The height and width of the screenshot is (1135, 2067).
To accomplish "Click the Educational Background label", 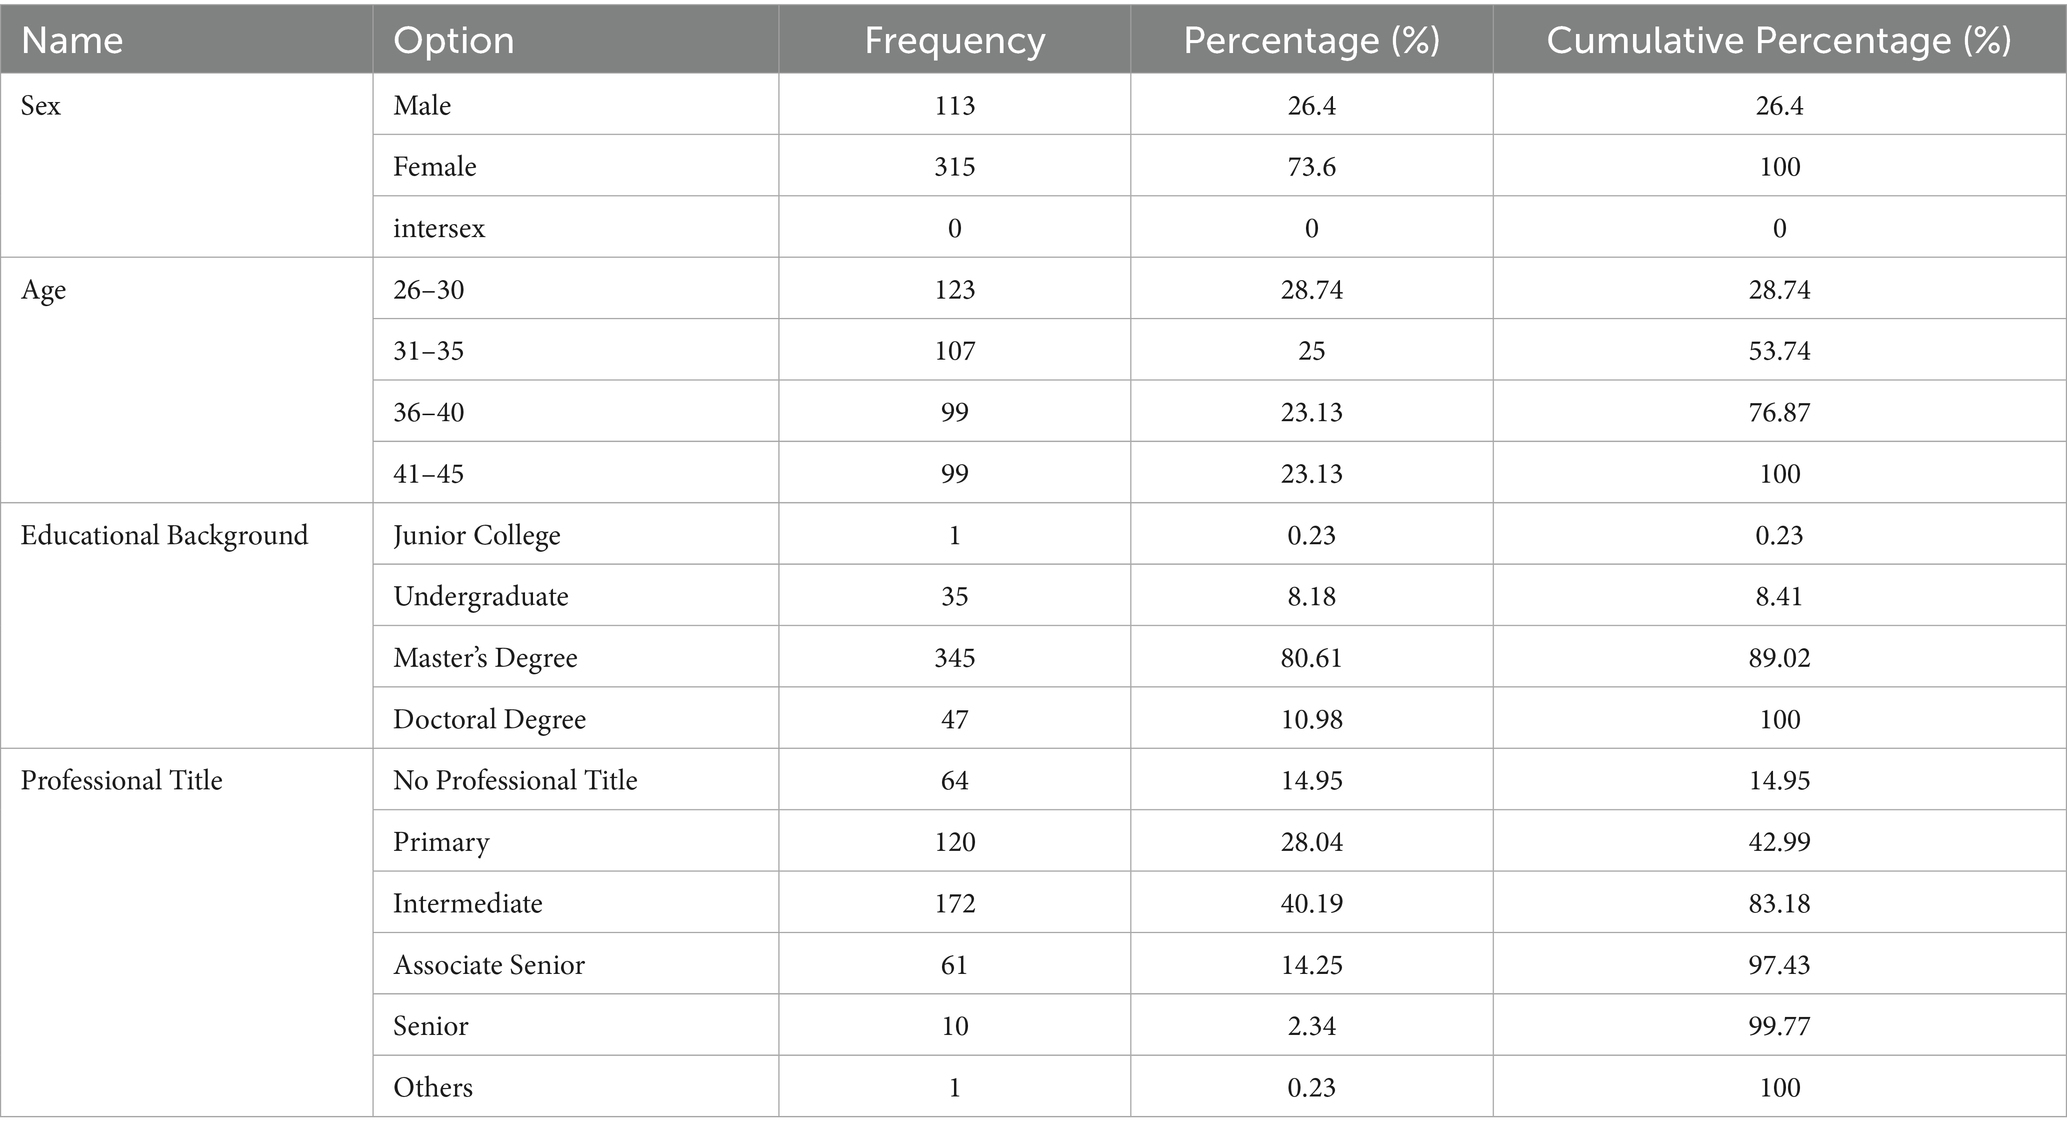I will pyautogui.click(x=164, y=536).
